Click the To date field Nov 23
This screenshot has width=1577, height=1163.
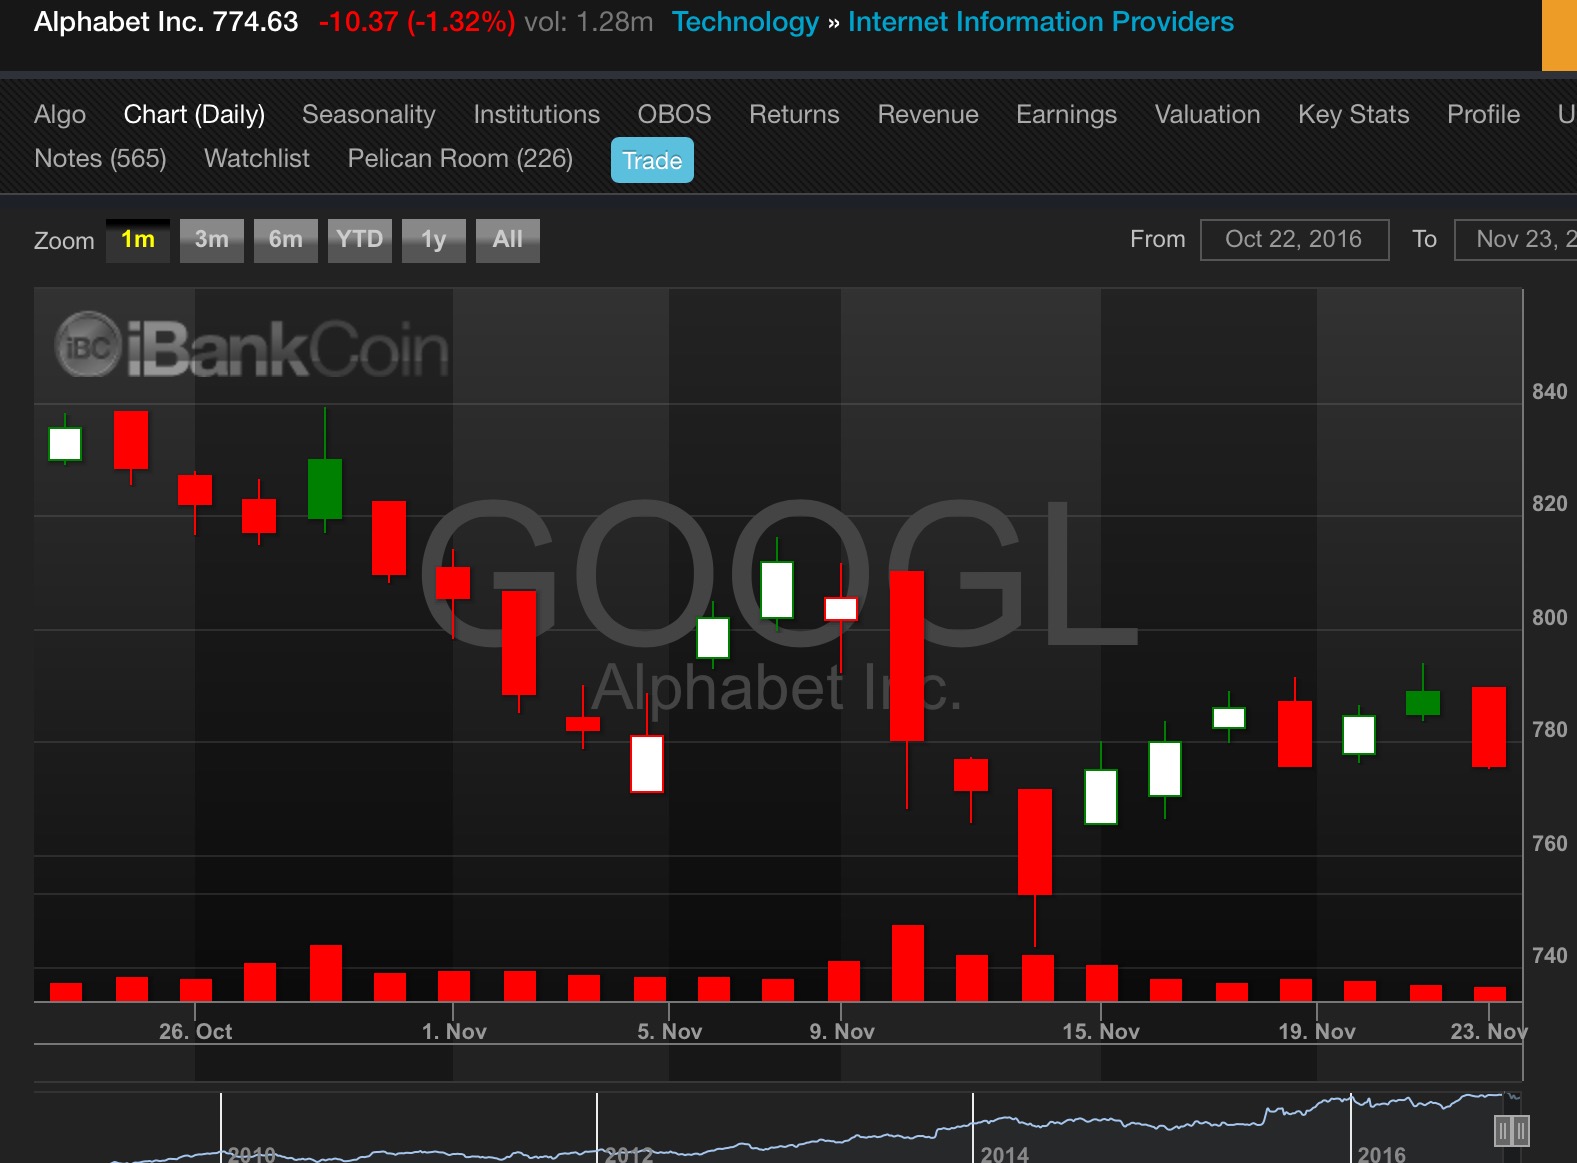[x=1515, y=240]
